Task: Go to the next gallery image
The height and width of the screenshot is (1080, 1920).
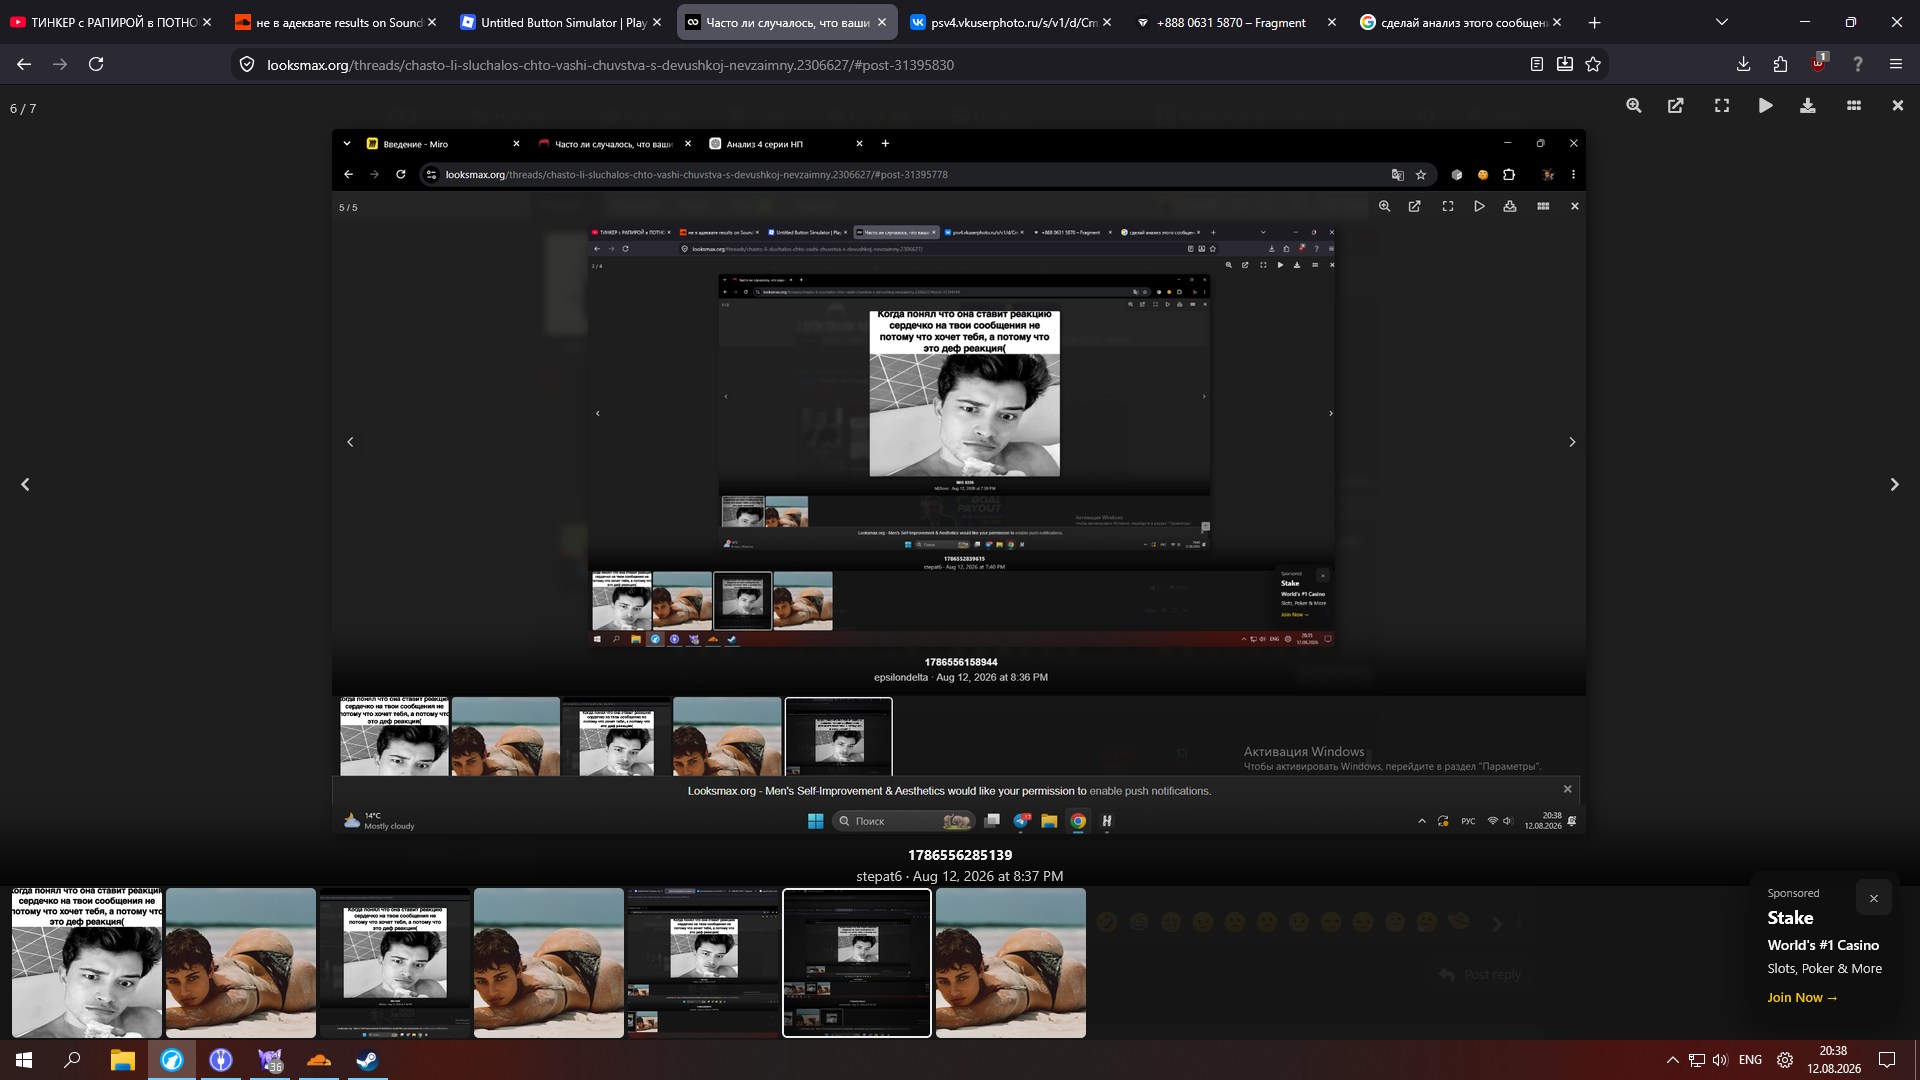Action: (1894, 485)
